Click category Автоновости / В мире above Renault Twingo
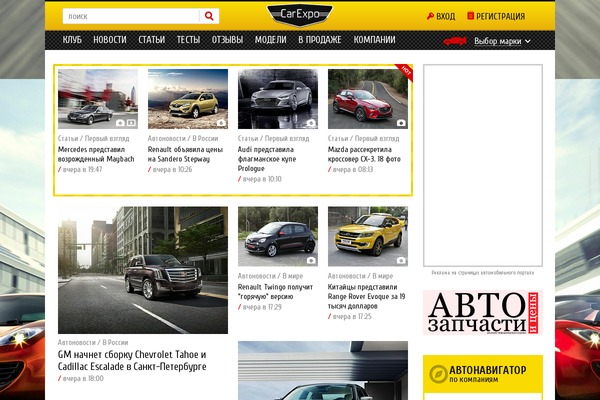This screenshot has height=400, width=600. pyautogui.click(x=270, y=276)
